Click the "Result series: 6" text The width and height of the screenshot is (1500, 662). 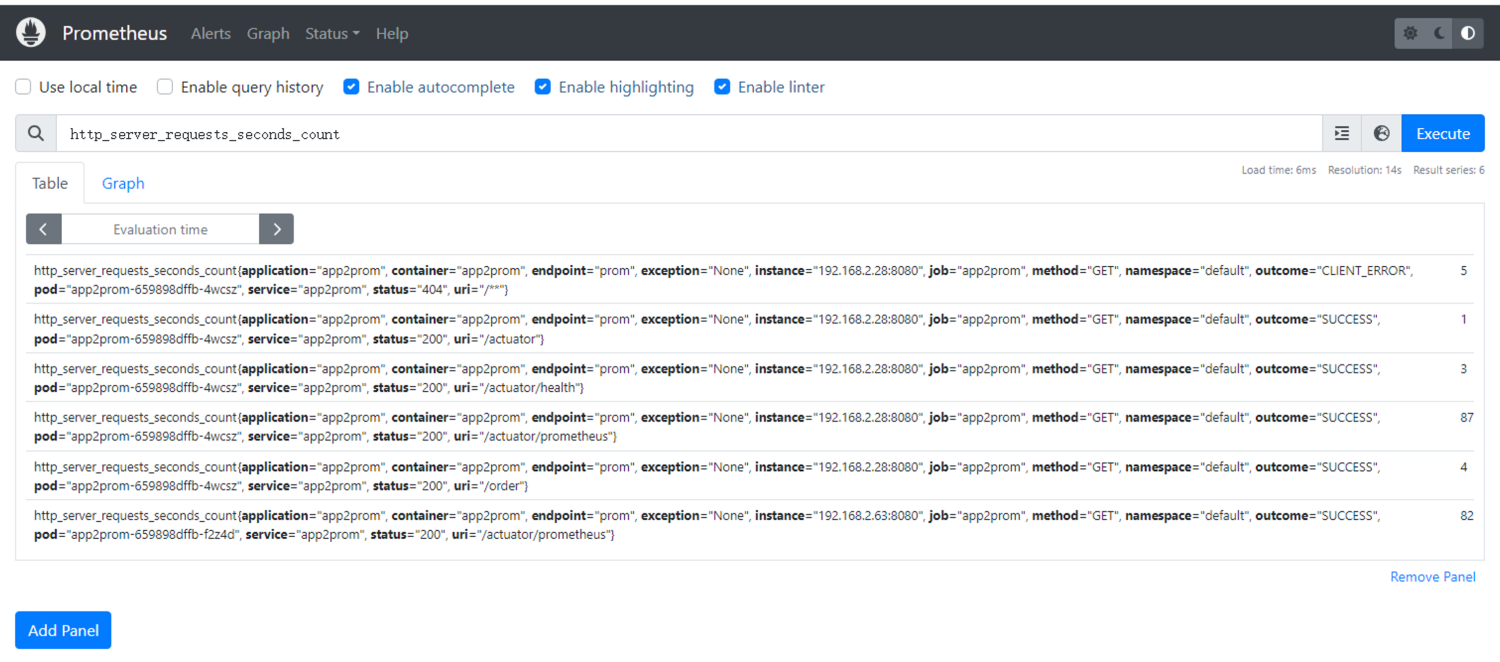click(x=1448, y=170)
